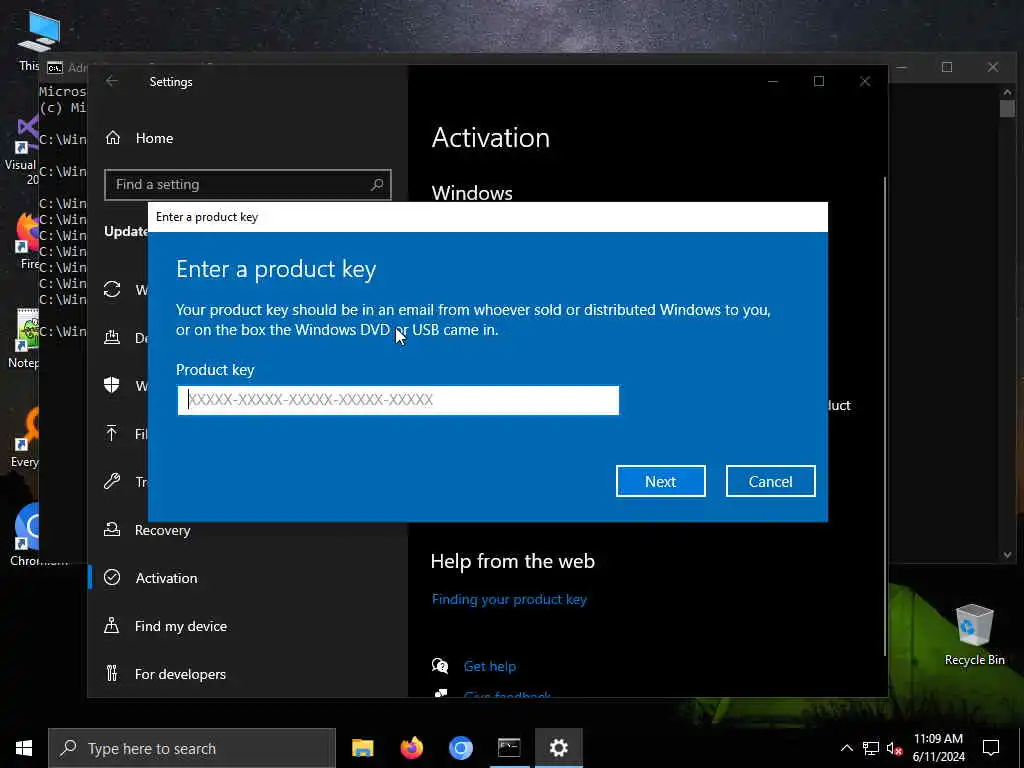Open the Windows Start menu
The width and height of the screenshot is (1024, 768).
24,748
